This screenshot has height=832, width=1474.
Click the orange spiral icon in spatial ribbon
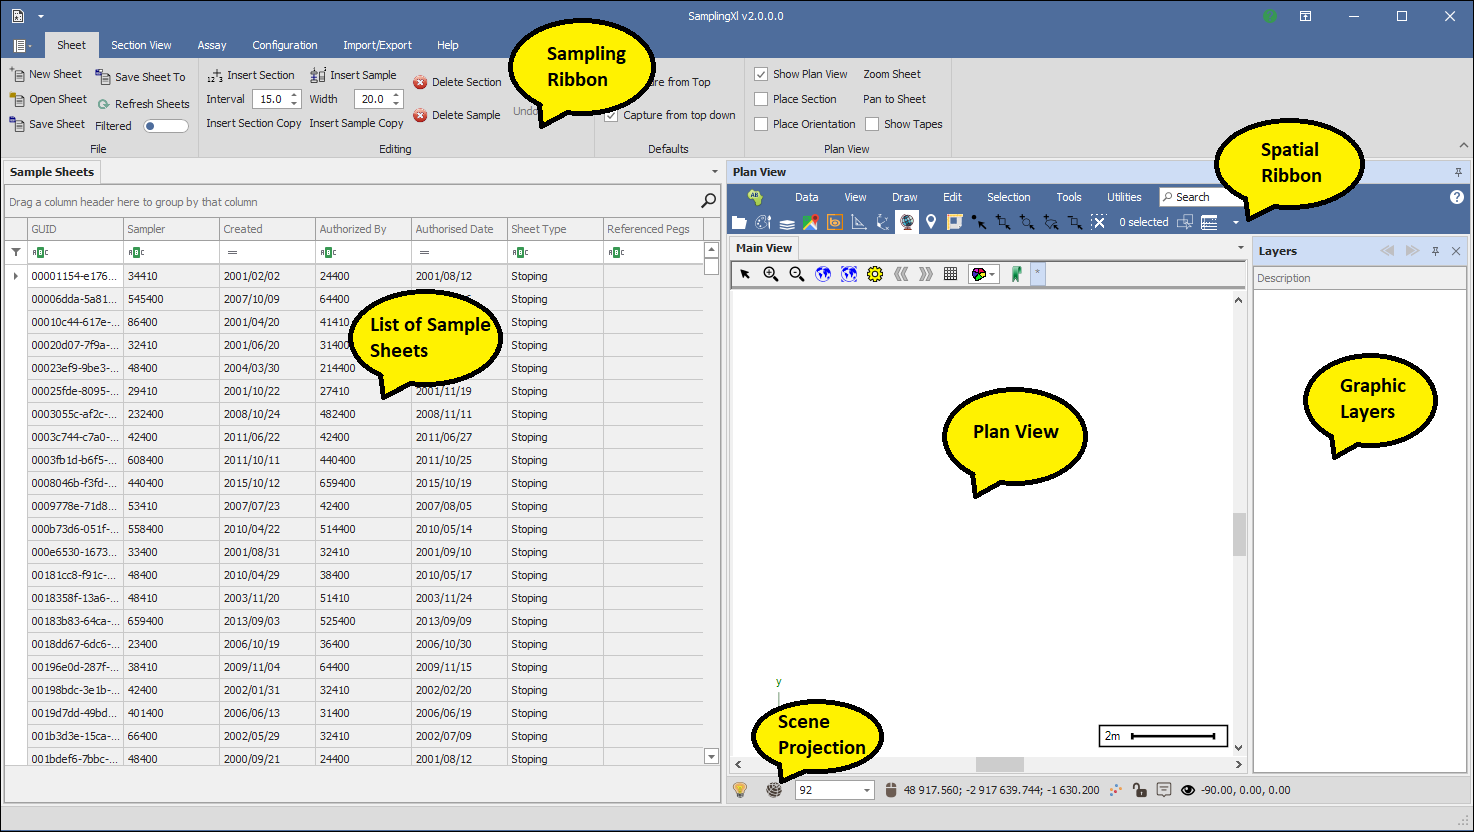point(835,222)
